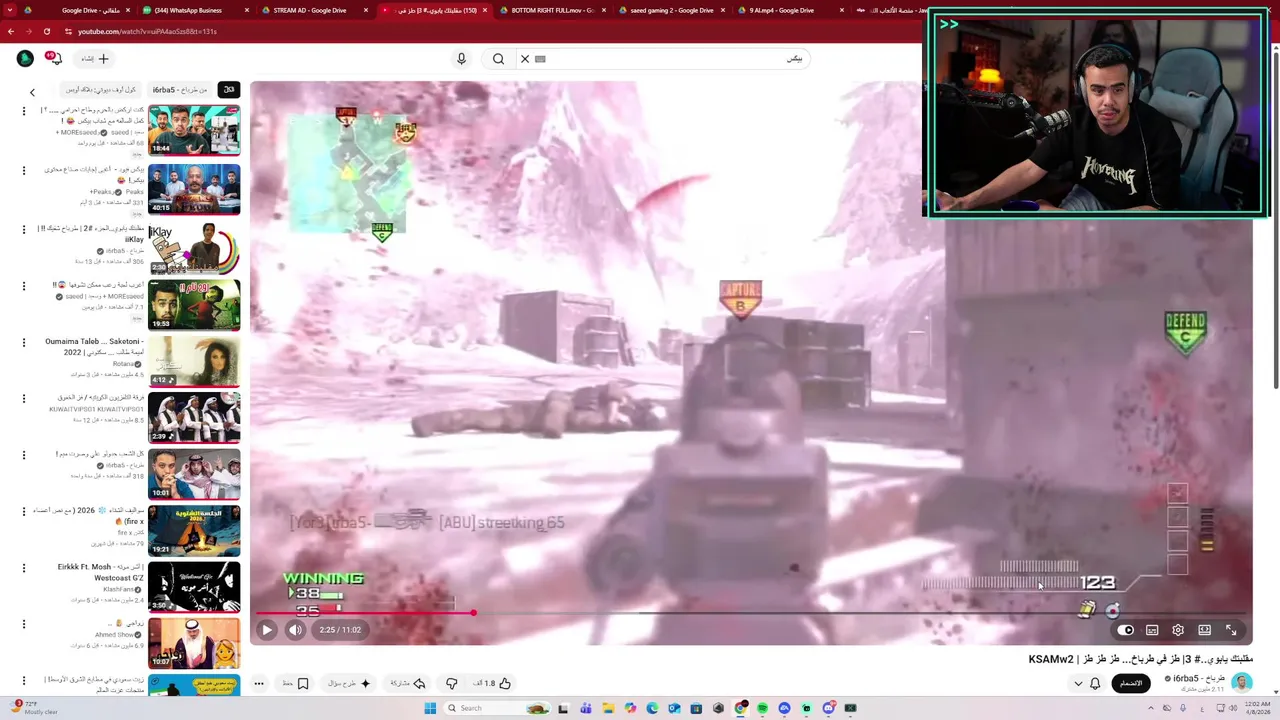
Task: Switch to 9 AI.mp4 - Google Drive tab
Action: (790, 10)
